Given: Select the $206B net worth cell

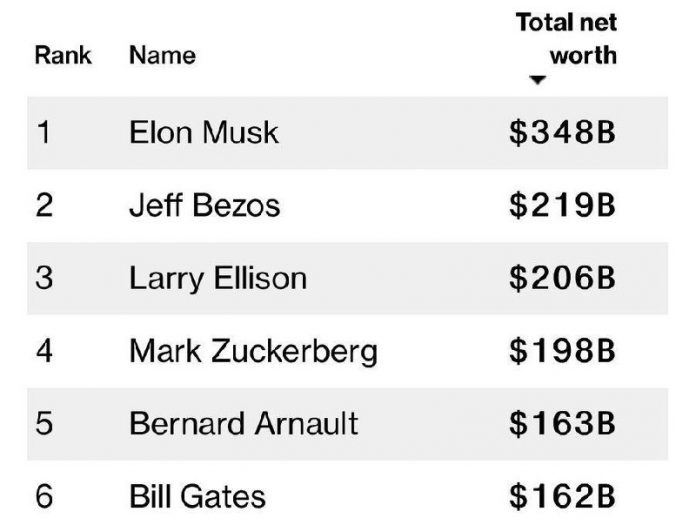Looking at the screenshot, I should [x=561, y=277].
